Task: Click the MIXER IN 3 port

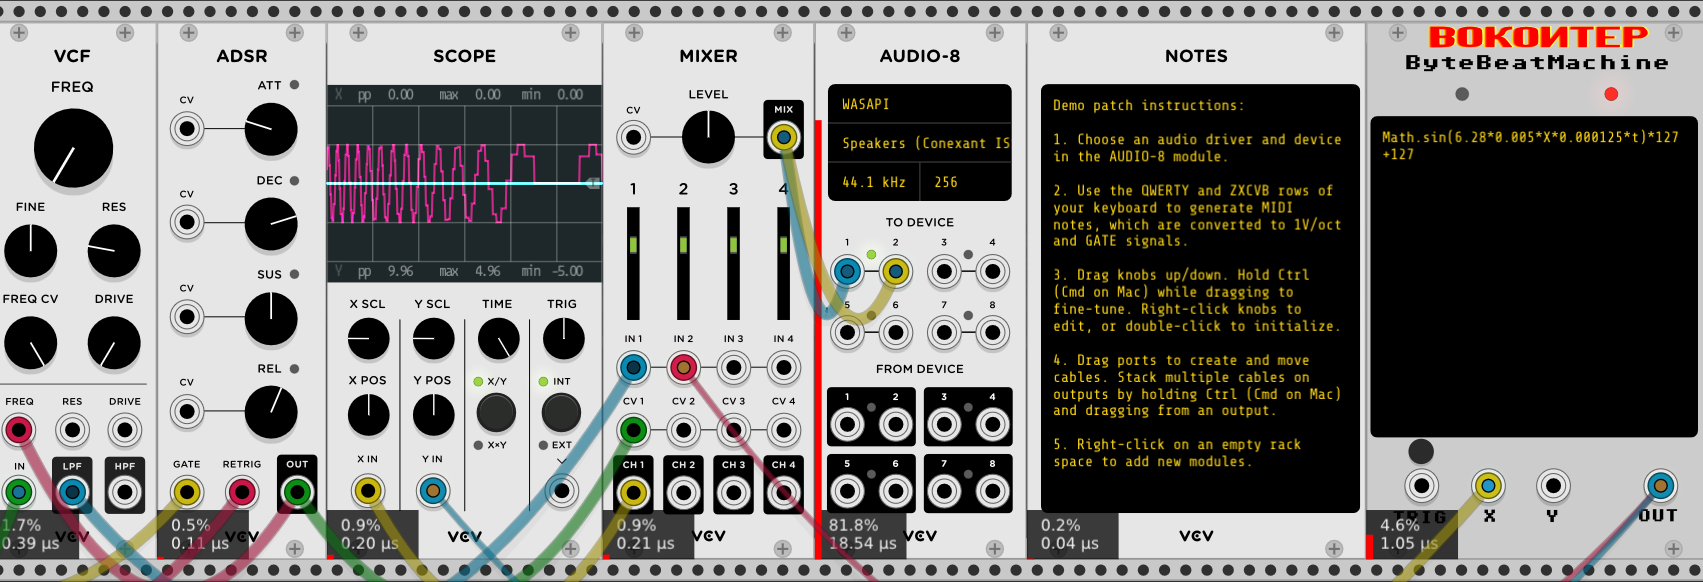Action: pyautogui.click(x=733, y=368)
